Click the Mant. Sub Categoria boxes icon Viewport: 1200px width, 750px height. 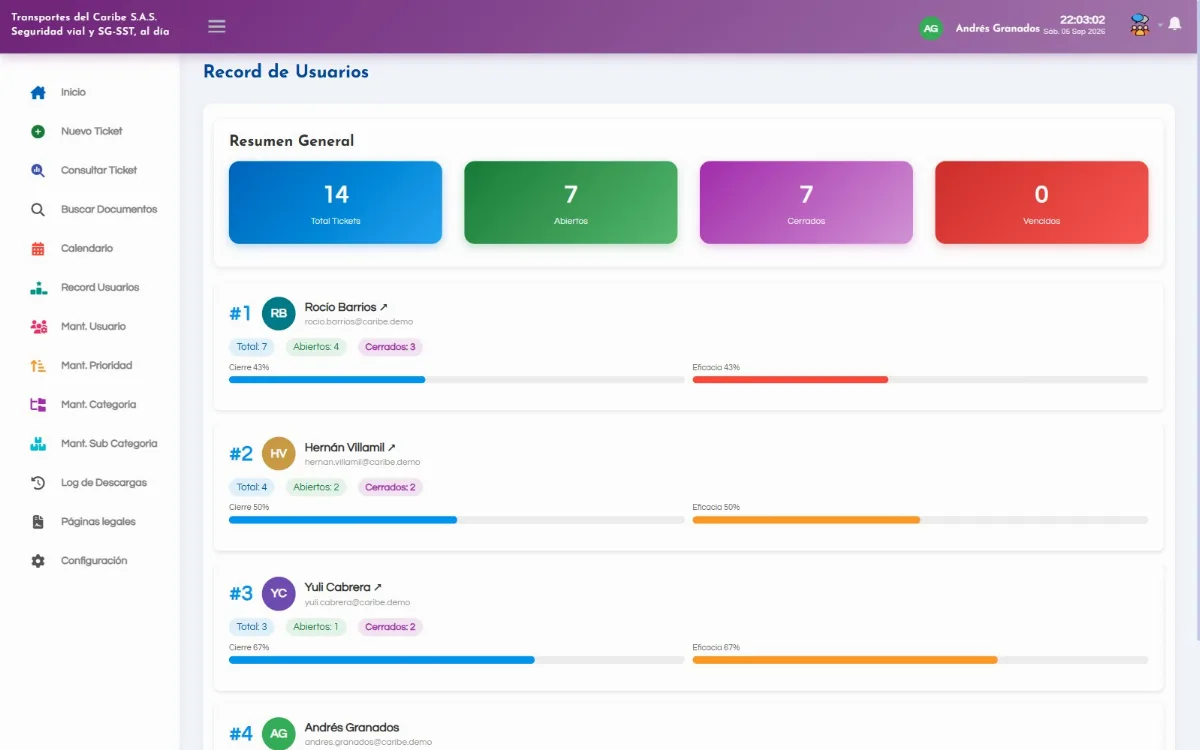point(38,444)
